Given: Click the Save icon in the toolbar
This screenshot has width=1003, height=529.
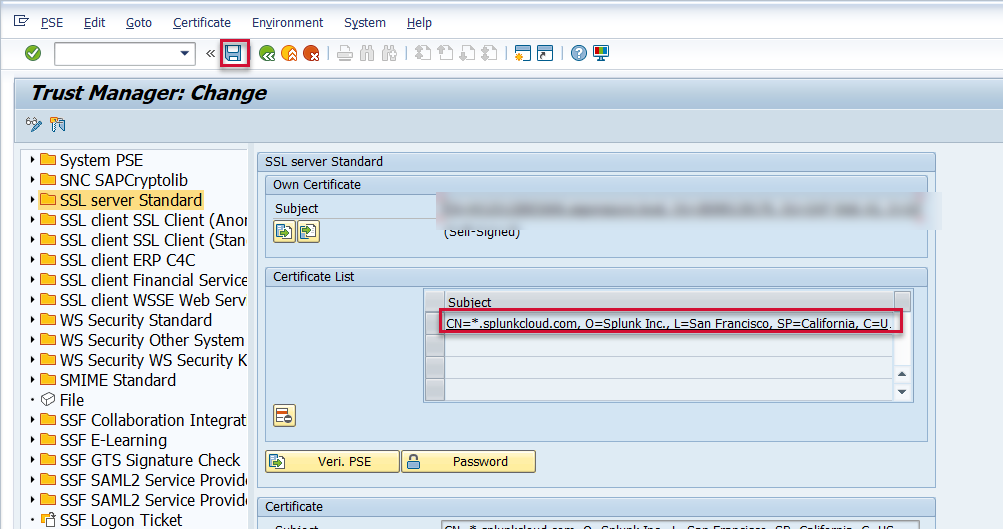Looking at the screenshot, I should point(234,53).
